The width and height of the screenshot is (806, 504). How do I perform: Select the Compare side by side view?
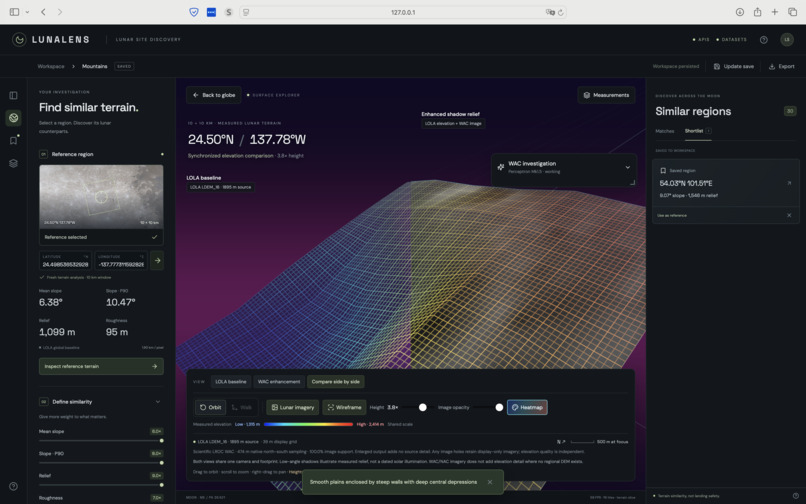336,382
